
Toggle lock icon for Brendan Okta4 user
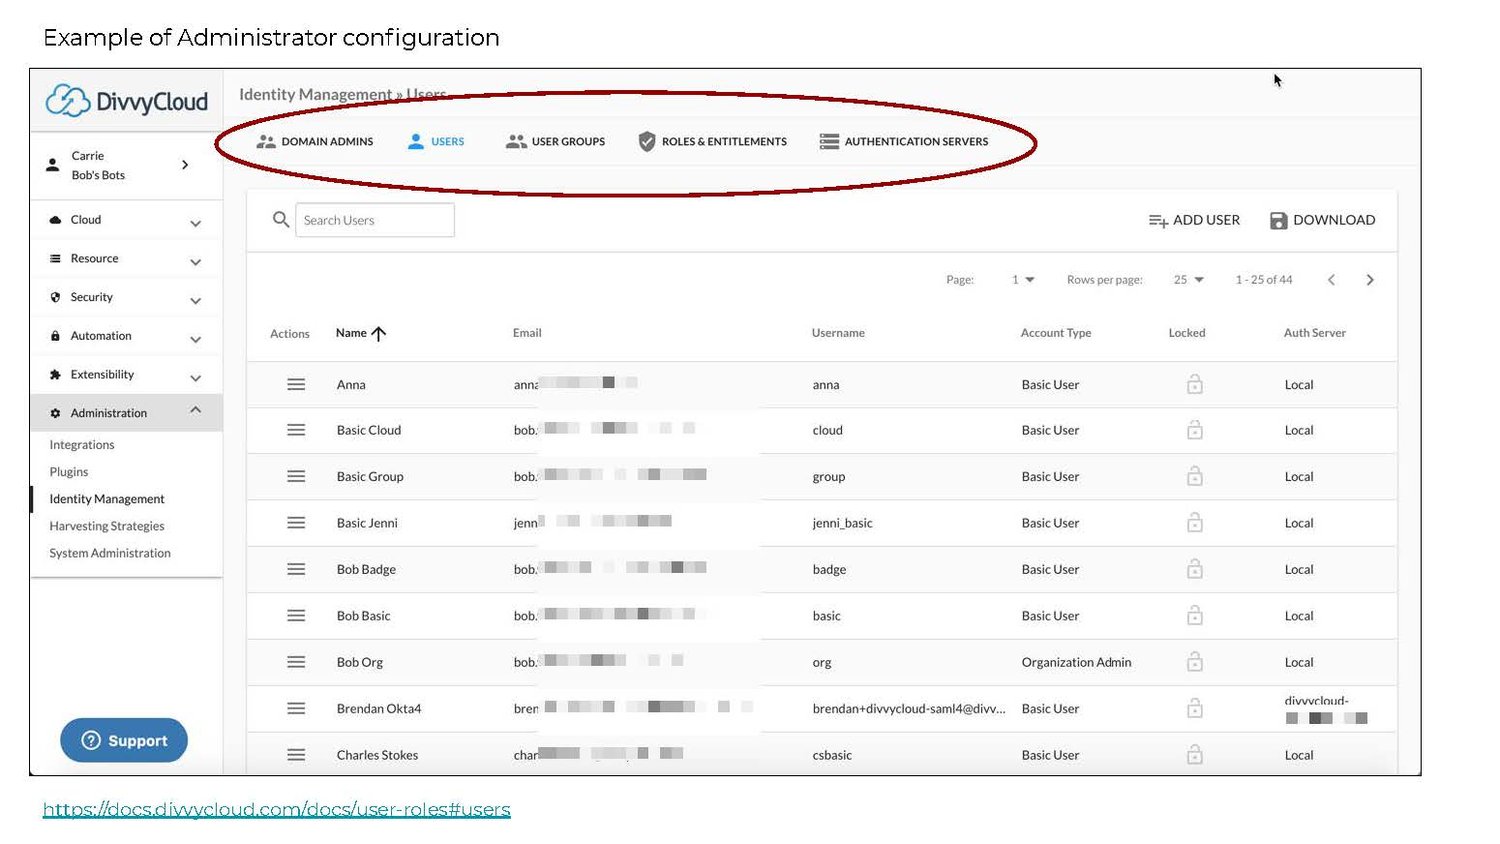coord(1194,708)
